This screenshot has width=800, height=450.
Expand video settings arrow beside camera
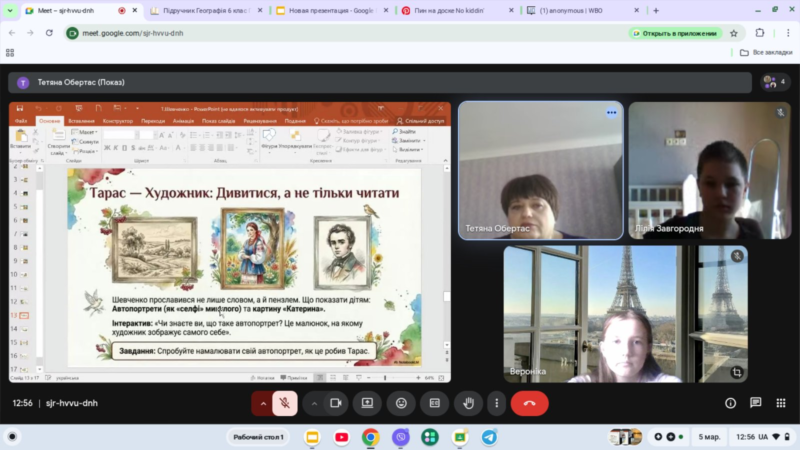pyautogui.click(x=314, y=403)
